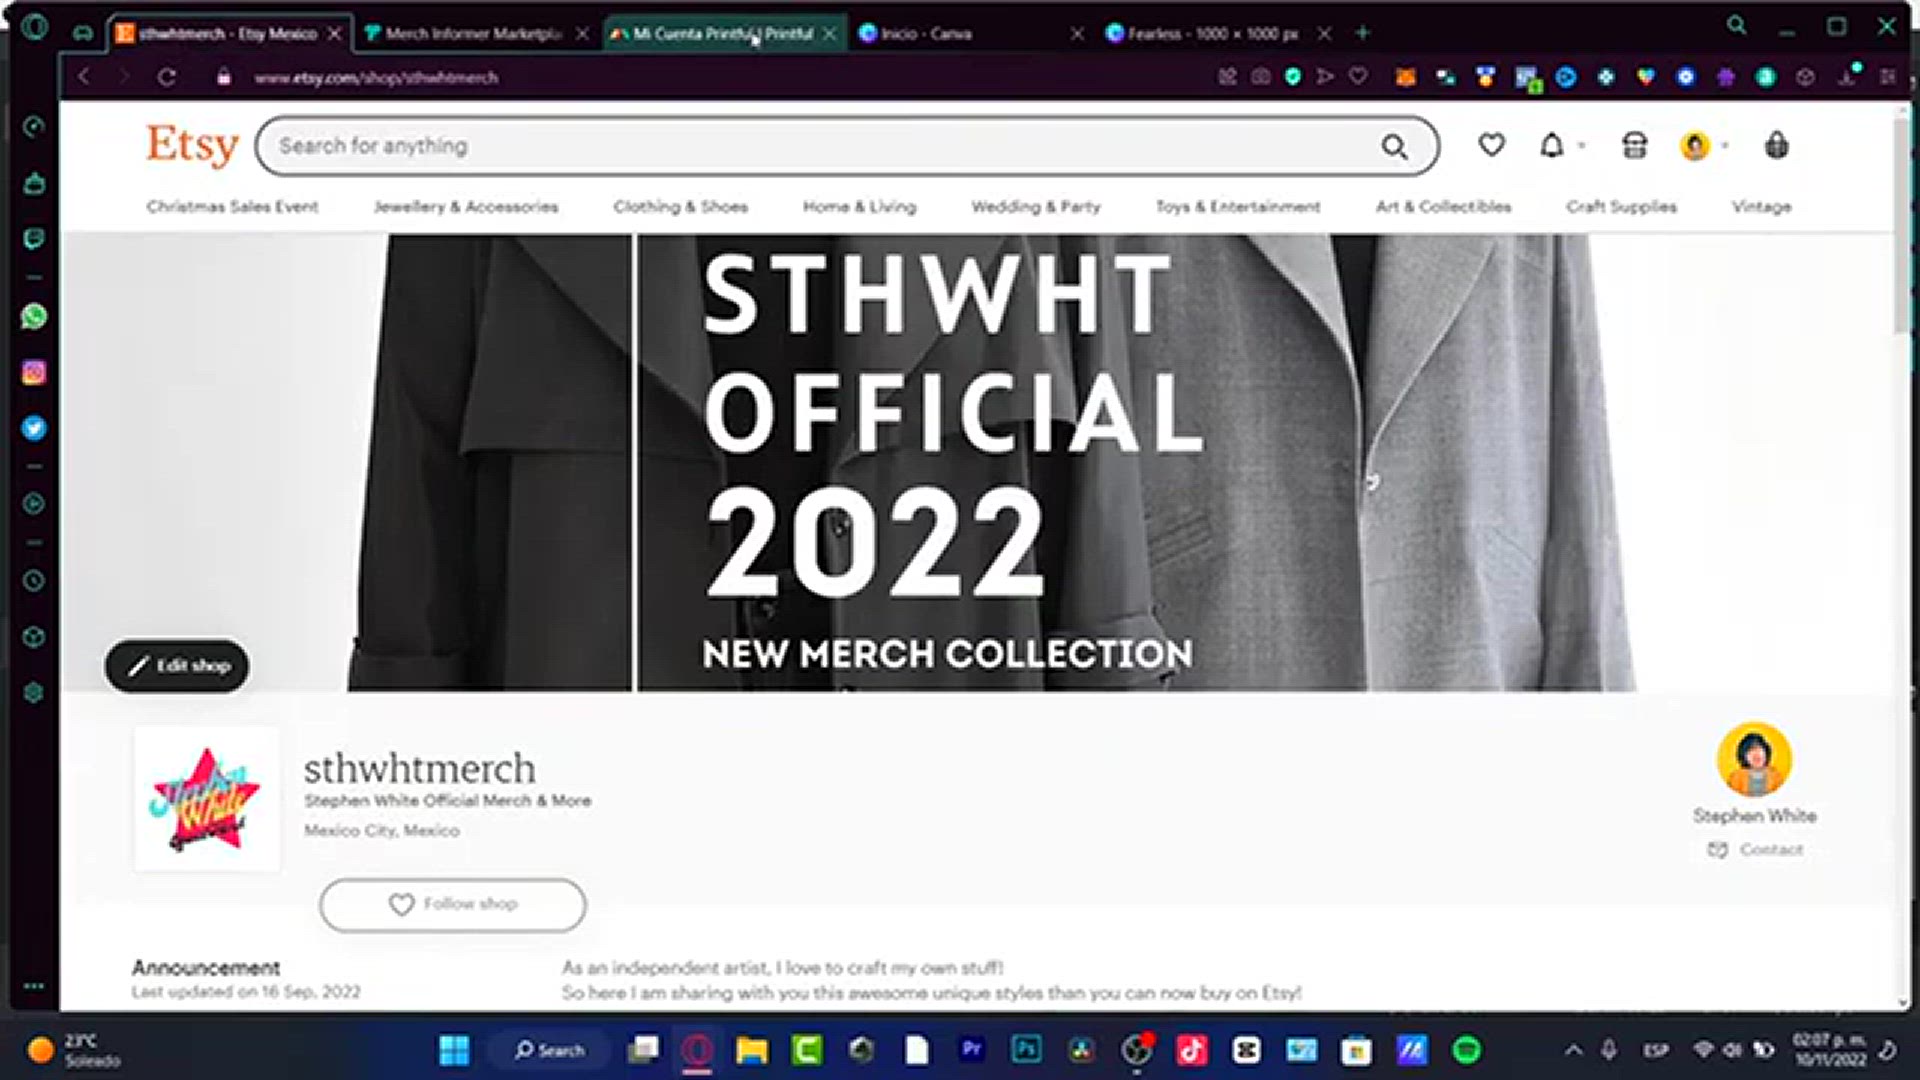Open the clock and date in taskbar
Viewport: 1920px width, 1080px height.
click(1829, 1050)
